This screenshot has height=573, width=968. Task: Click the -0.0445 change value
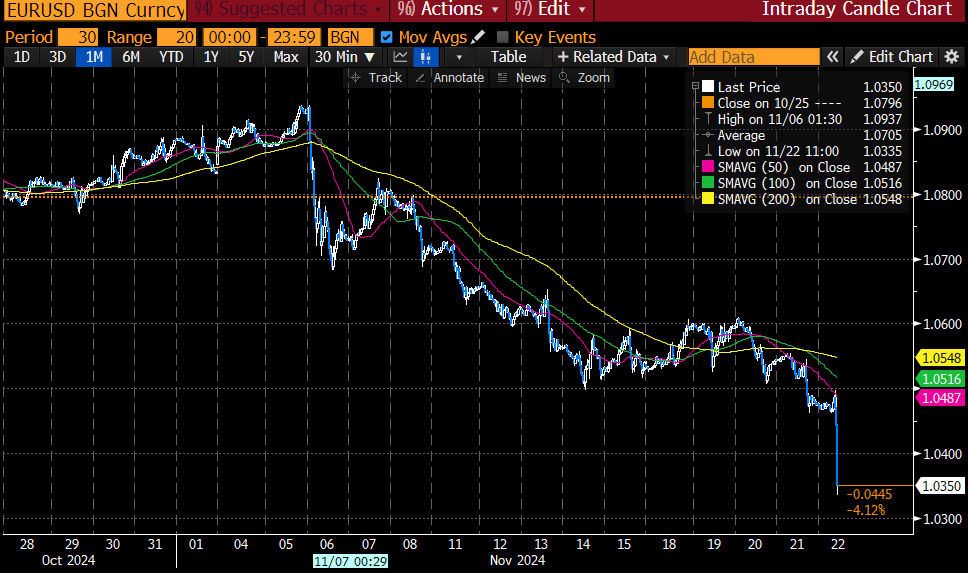[x=869, y=494]
